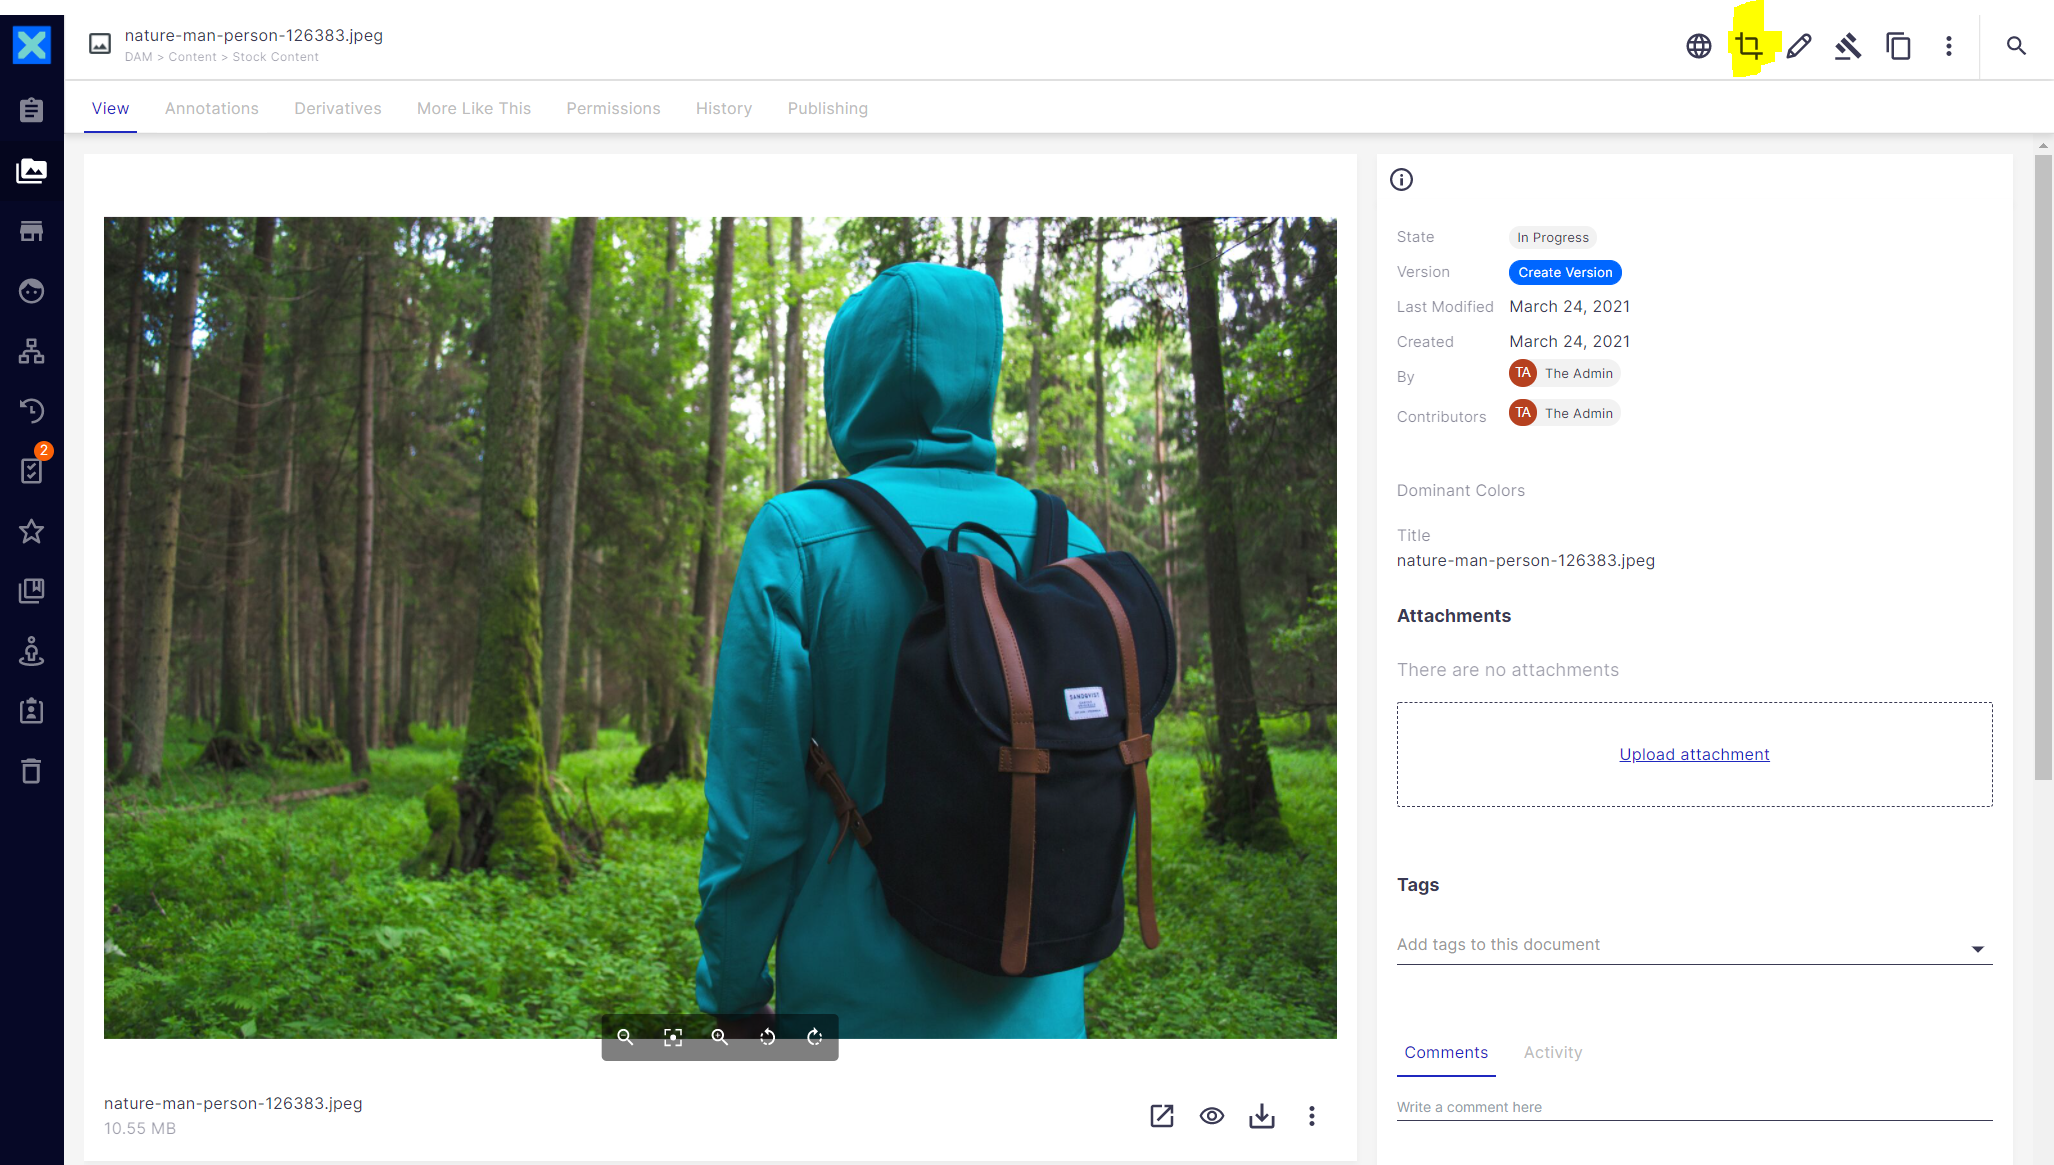The image size is (2054, 1165).
Task: Expand the tags dropdown arrow
Action: click(x=1977, y=948)
